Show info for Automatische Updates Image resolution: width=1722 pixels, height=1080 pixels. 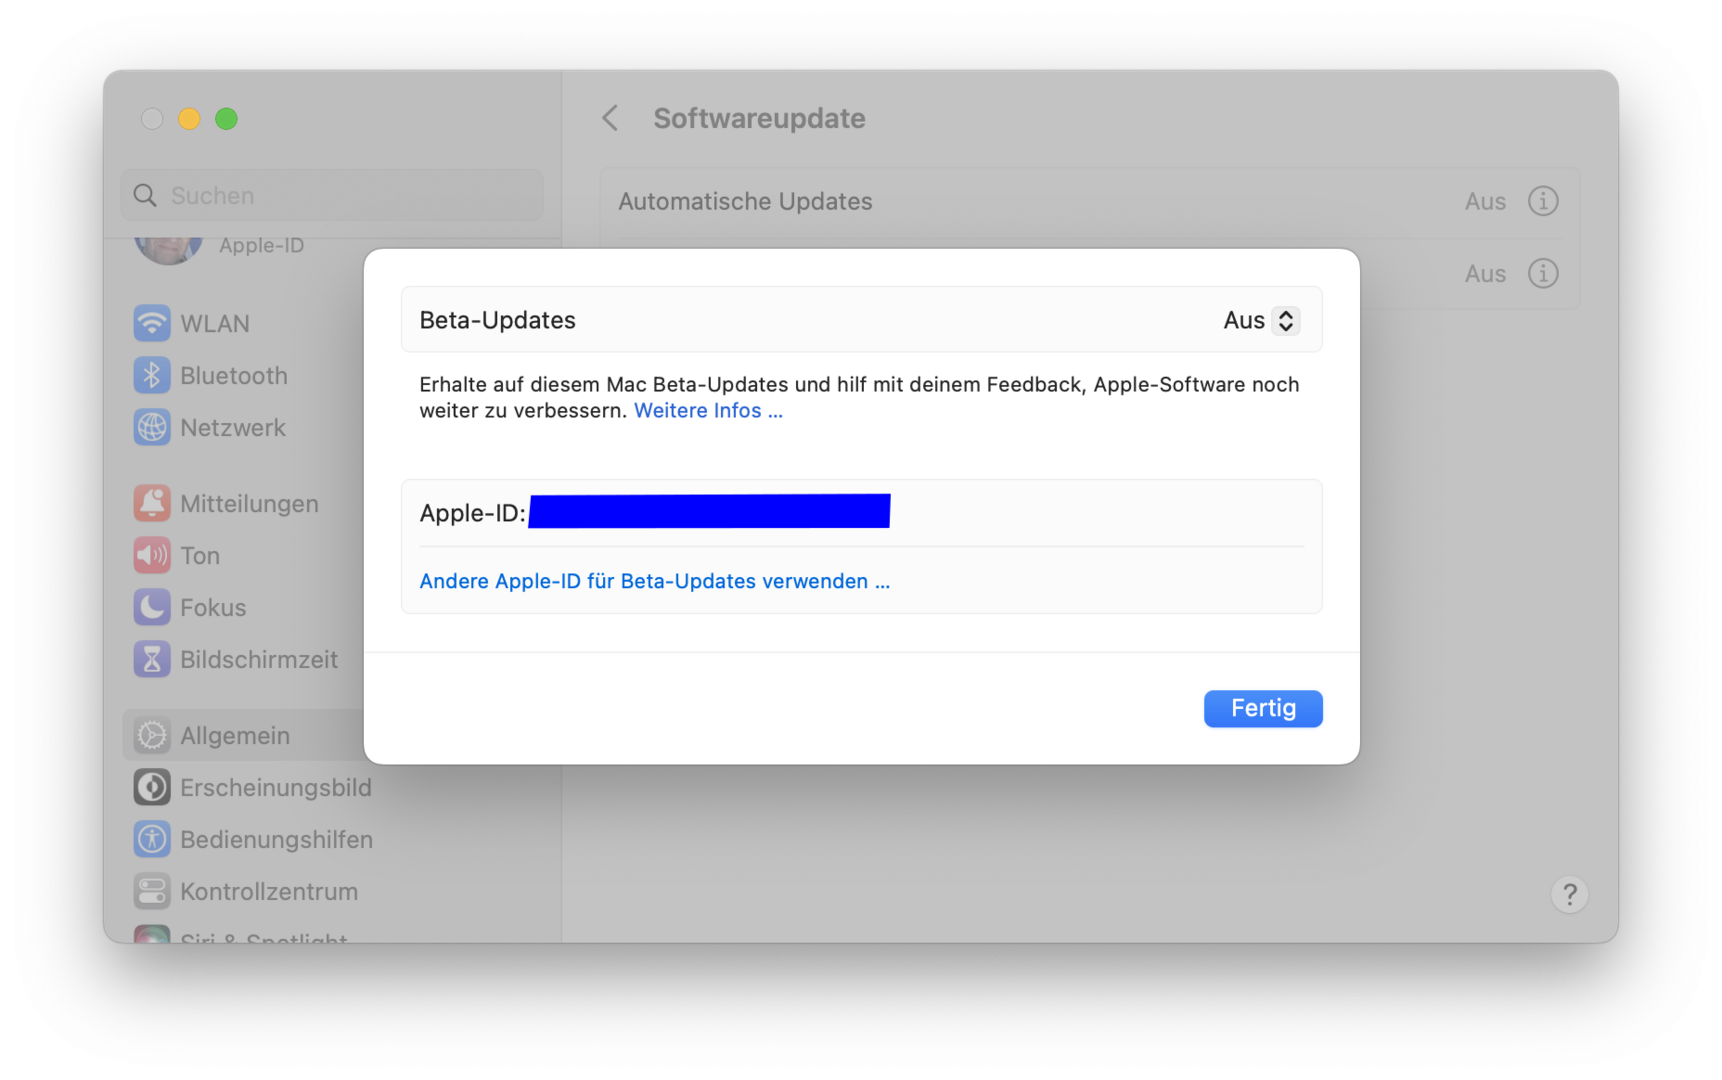[1543, 201]
